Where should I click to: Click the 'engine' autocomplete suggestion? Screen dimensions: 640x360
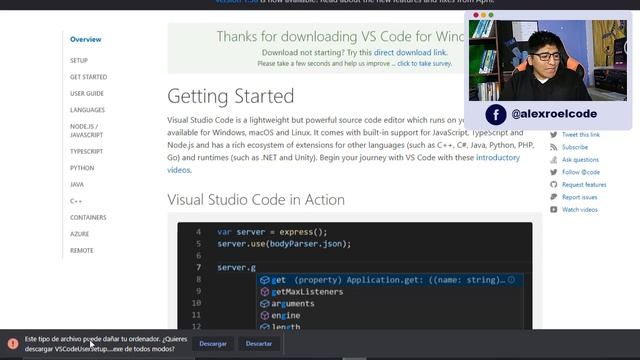tap(390, 316)
